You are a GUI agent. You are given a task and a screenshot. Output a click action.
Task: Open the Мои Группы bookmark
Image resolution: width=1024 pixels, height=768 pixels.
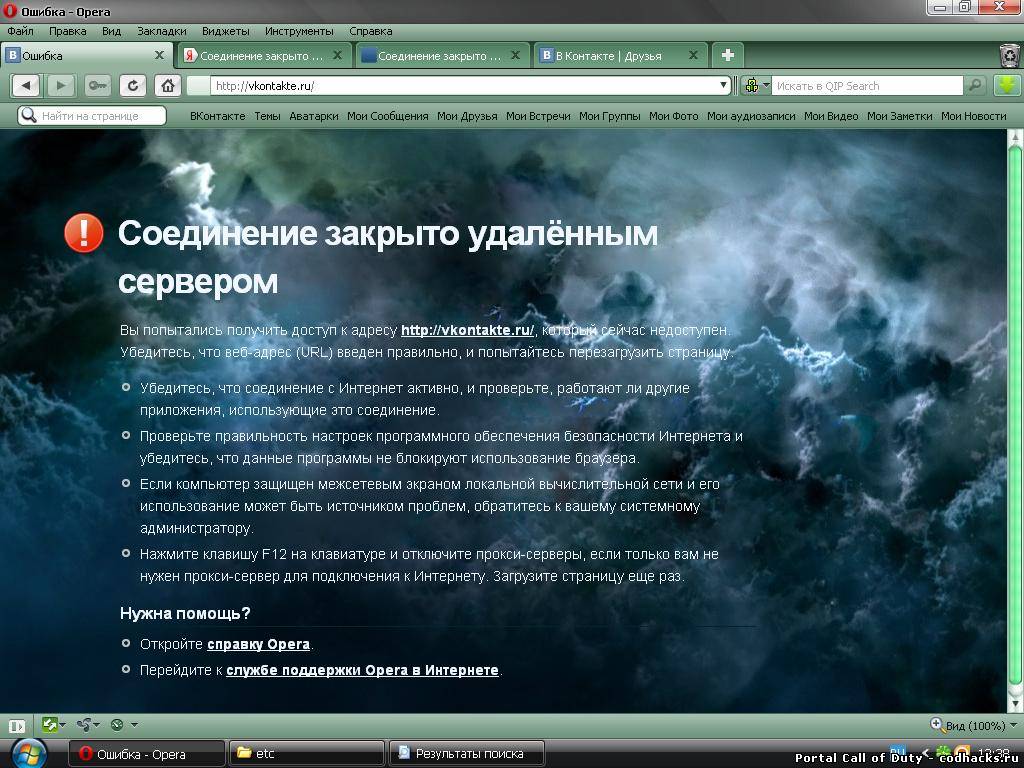(609, 116)
